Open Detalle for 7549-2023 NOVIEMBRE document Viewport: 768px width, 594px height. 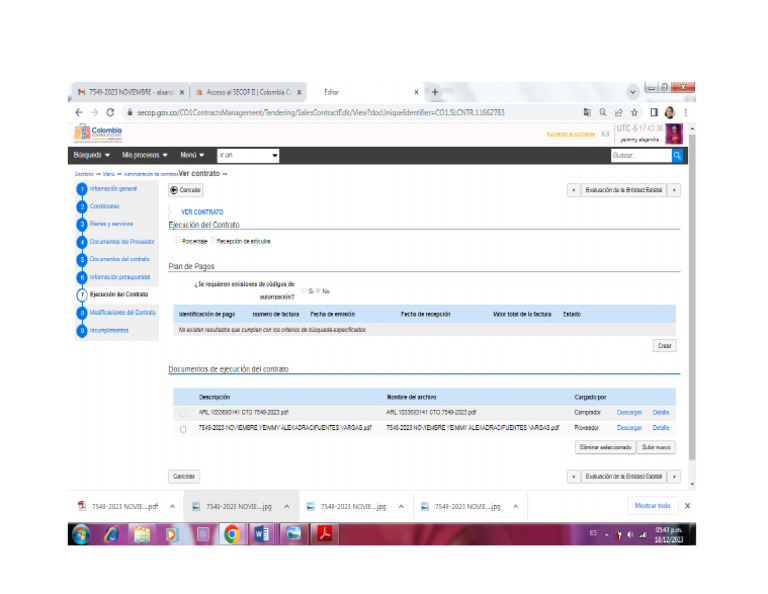pyautogui.click(x=661, y=428)
